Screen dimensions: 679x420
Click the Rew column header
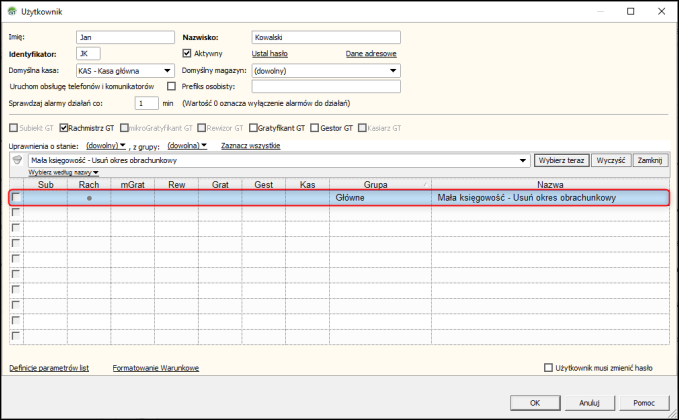[x=177, y=184]
